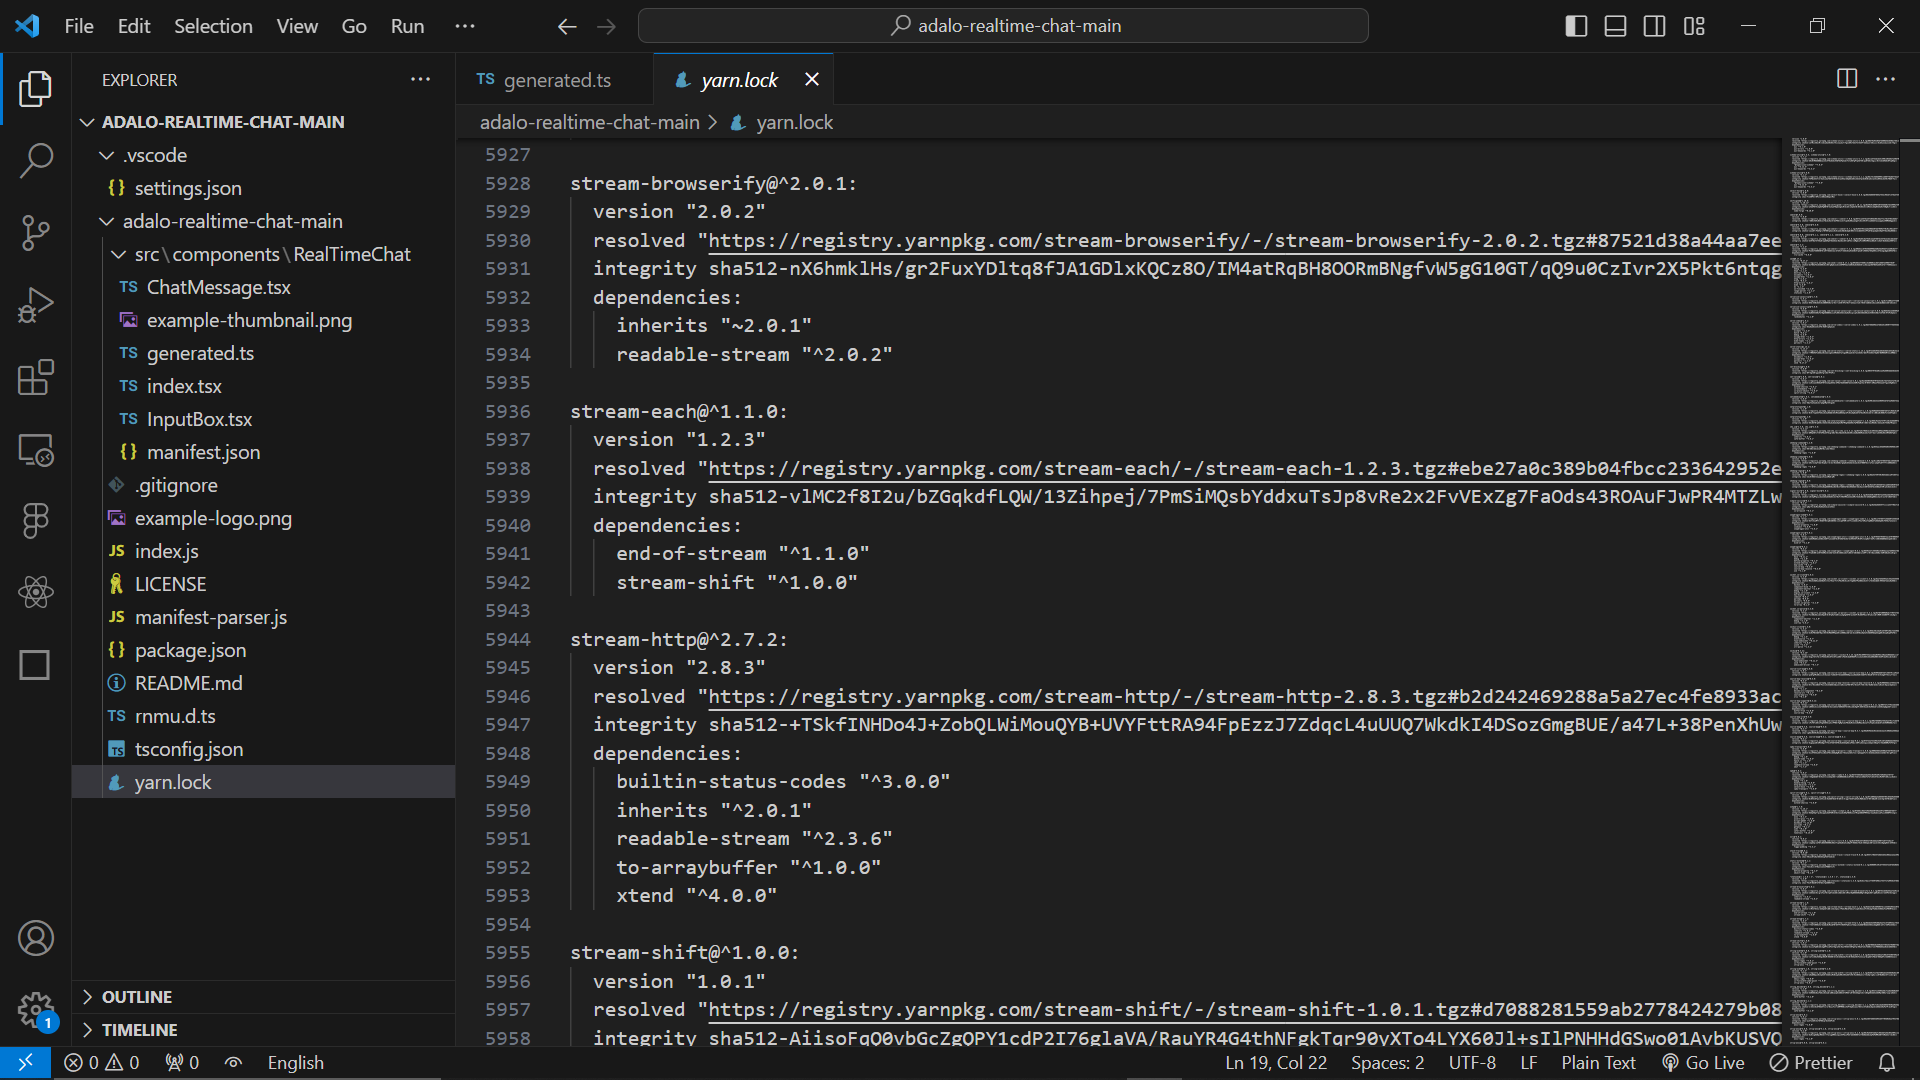
Task: Toggle Primary Side Bar visibility
Action: coord(1576,26)
